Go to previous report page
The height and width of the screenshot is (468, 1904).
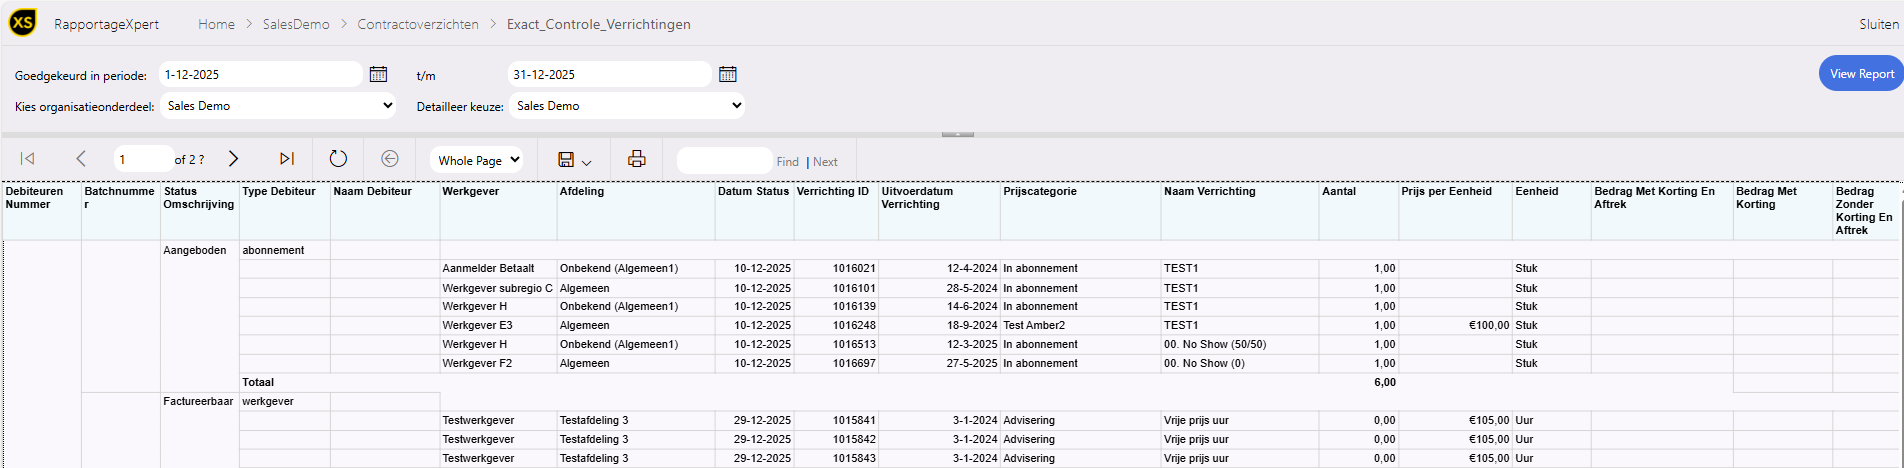point(81,159)
